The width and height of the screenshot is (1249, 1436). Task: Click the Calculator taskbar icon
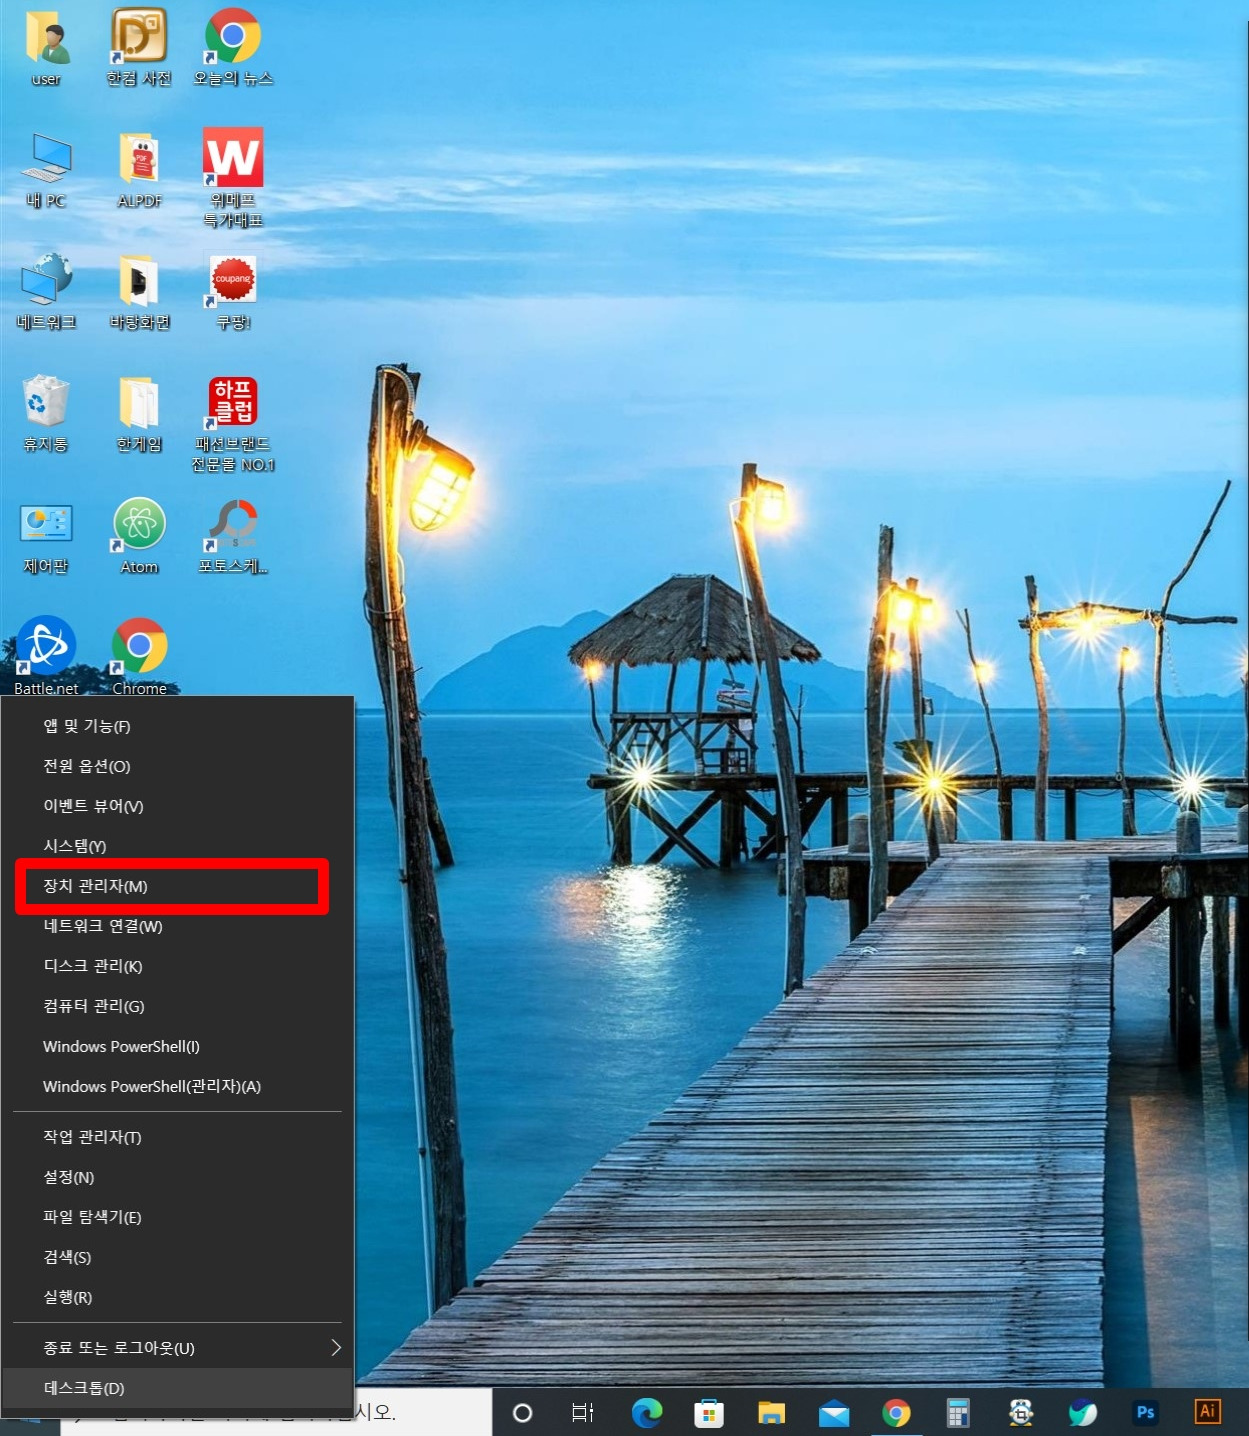click(x=958, y=1412)
